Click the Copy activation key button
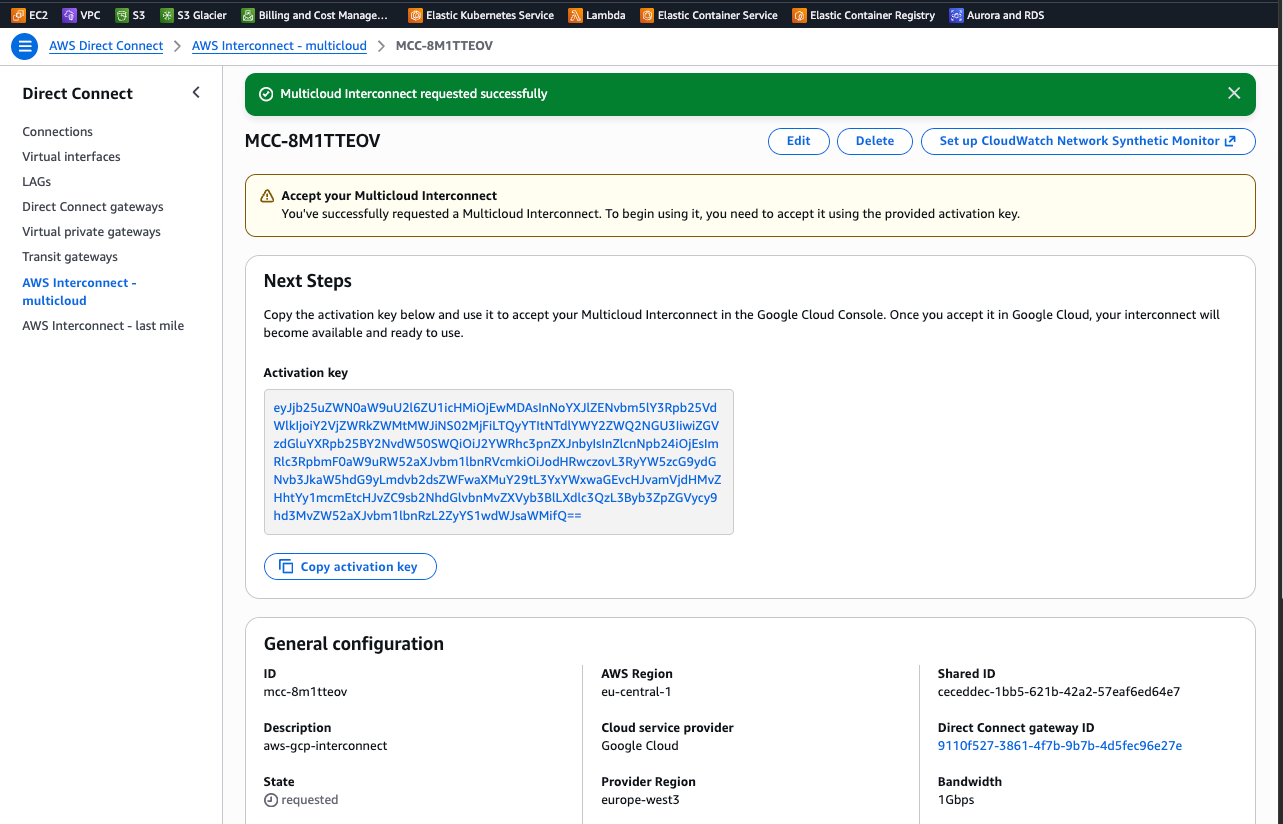 click(350, 566)
